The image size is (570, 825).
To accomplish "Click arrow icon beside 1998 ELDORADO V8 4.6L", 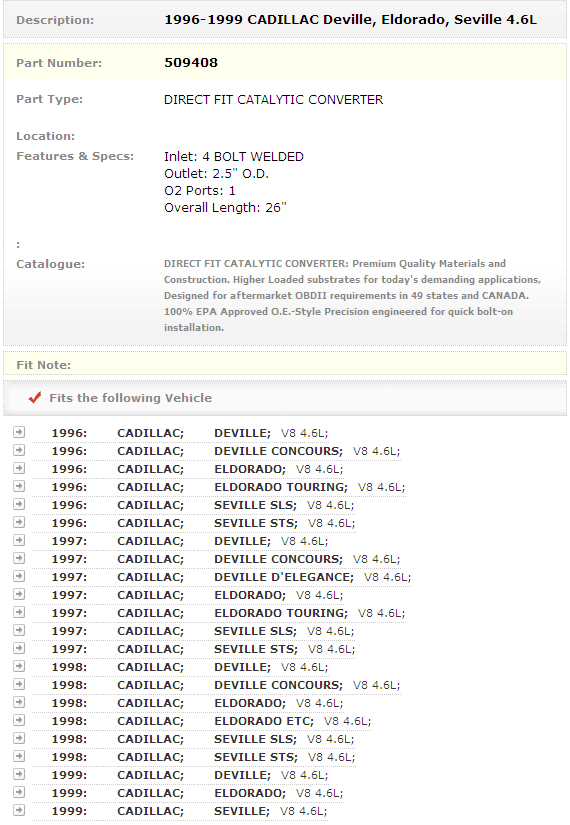I will click(19, 702).
